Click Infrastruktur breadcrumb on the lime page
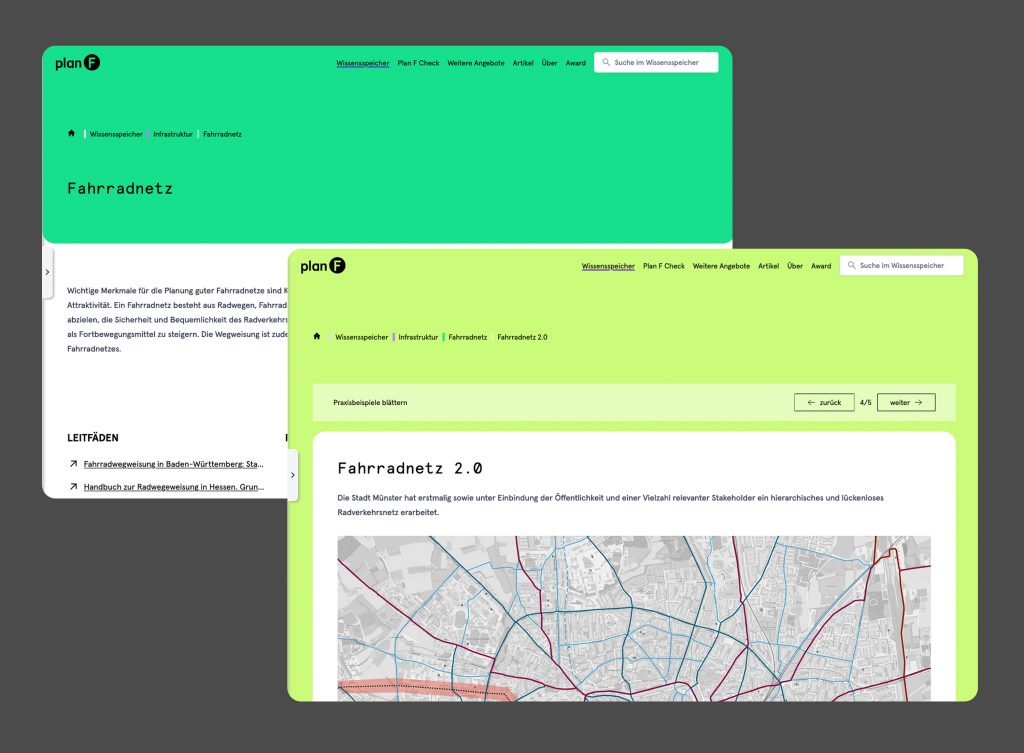This screenshot has height=753, width=1024. pyautogui.click(x=418, y=337)
